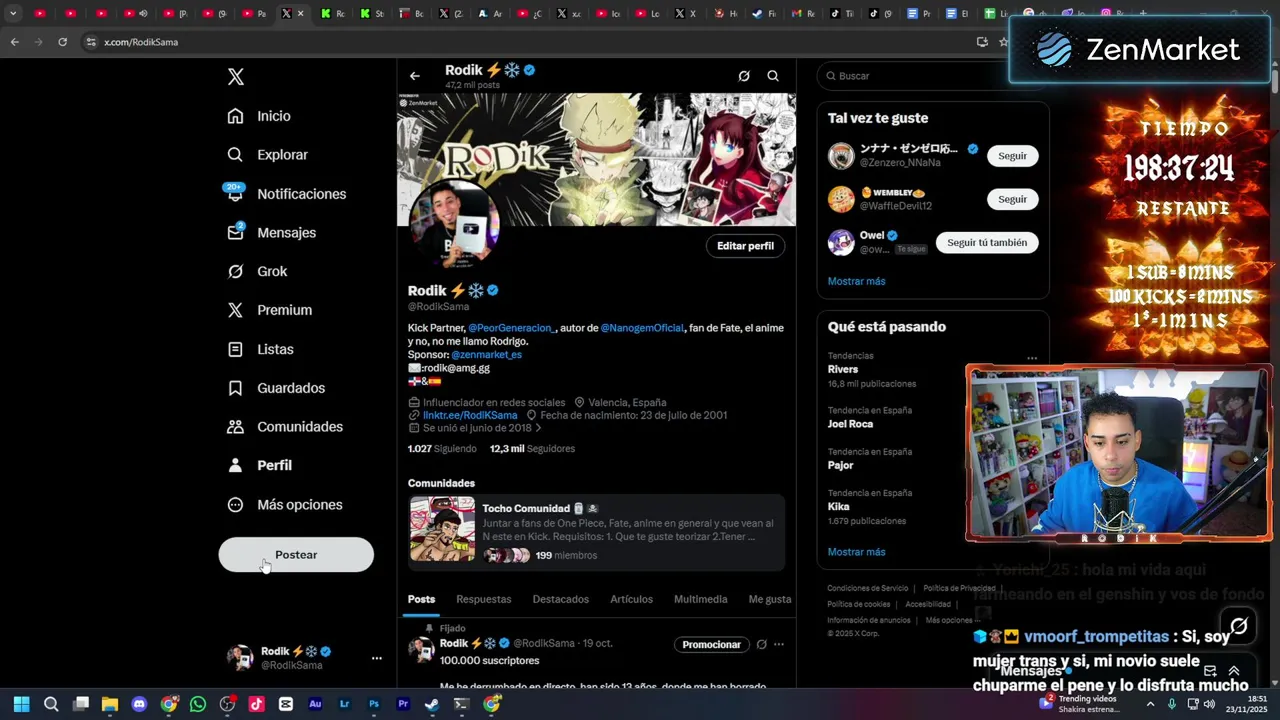This screenshot has width=1280, height=720.
Task: Follow WaffleDevil12 with Seguir button
Action: pyautogui.click(x=1012, y=199)
